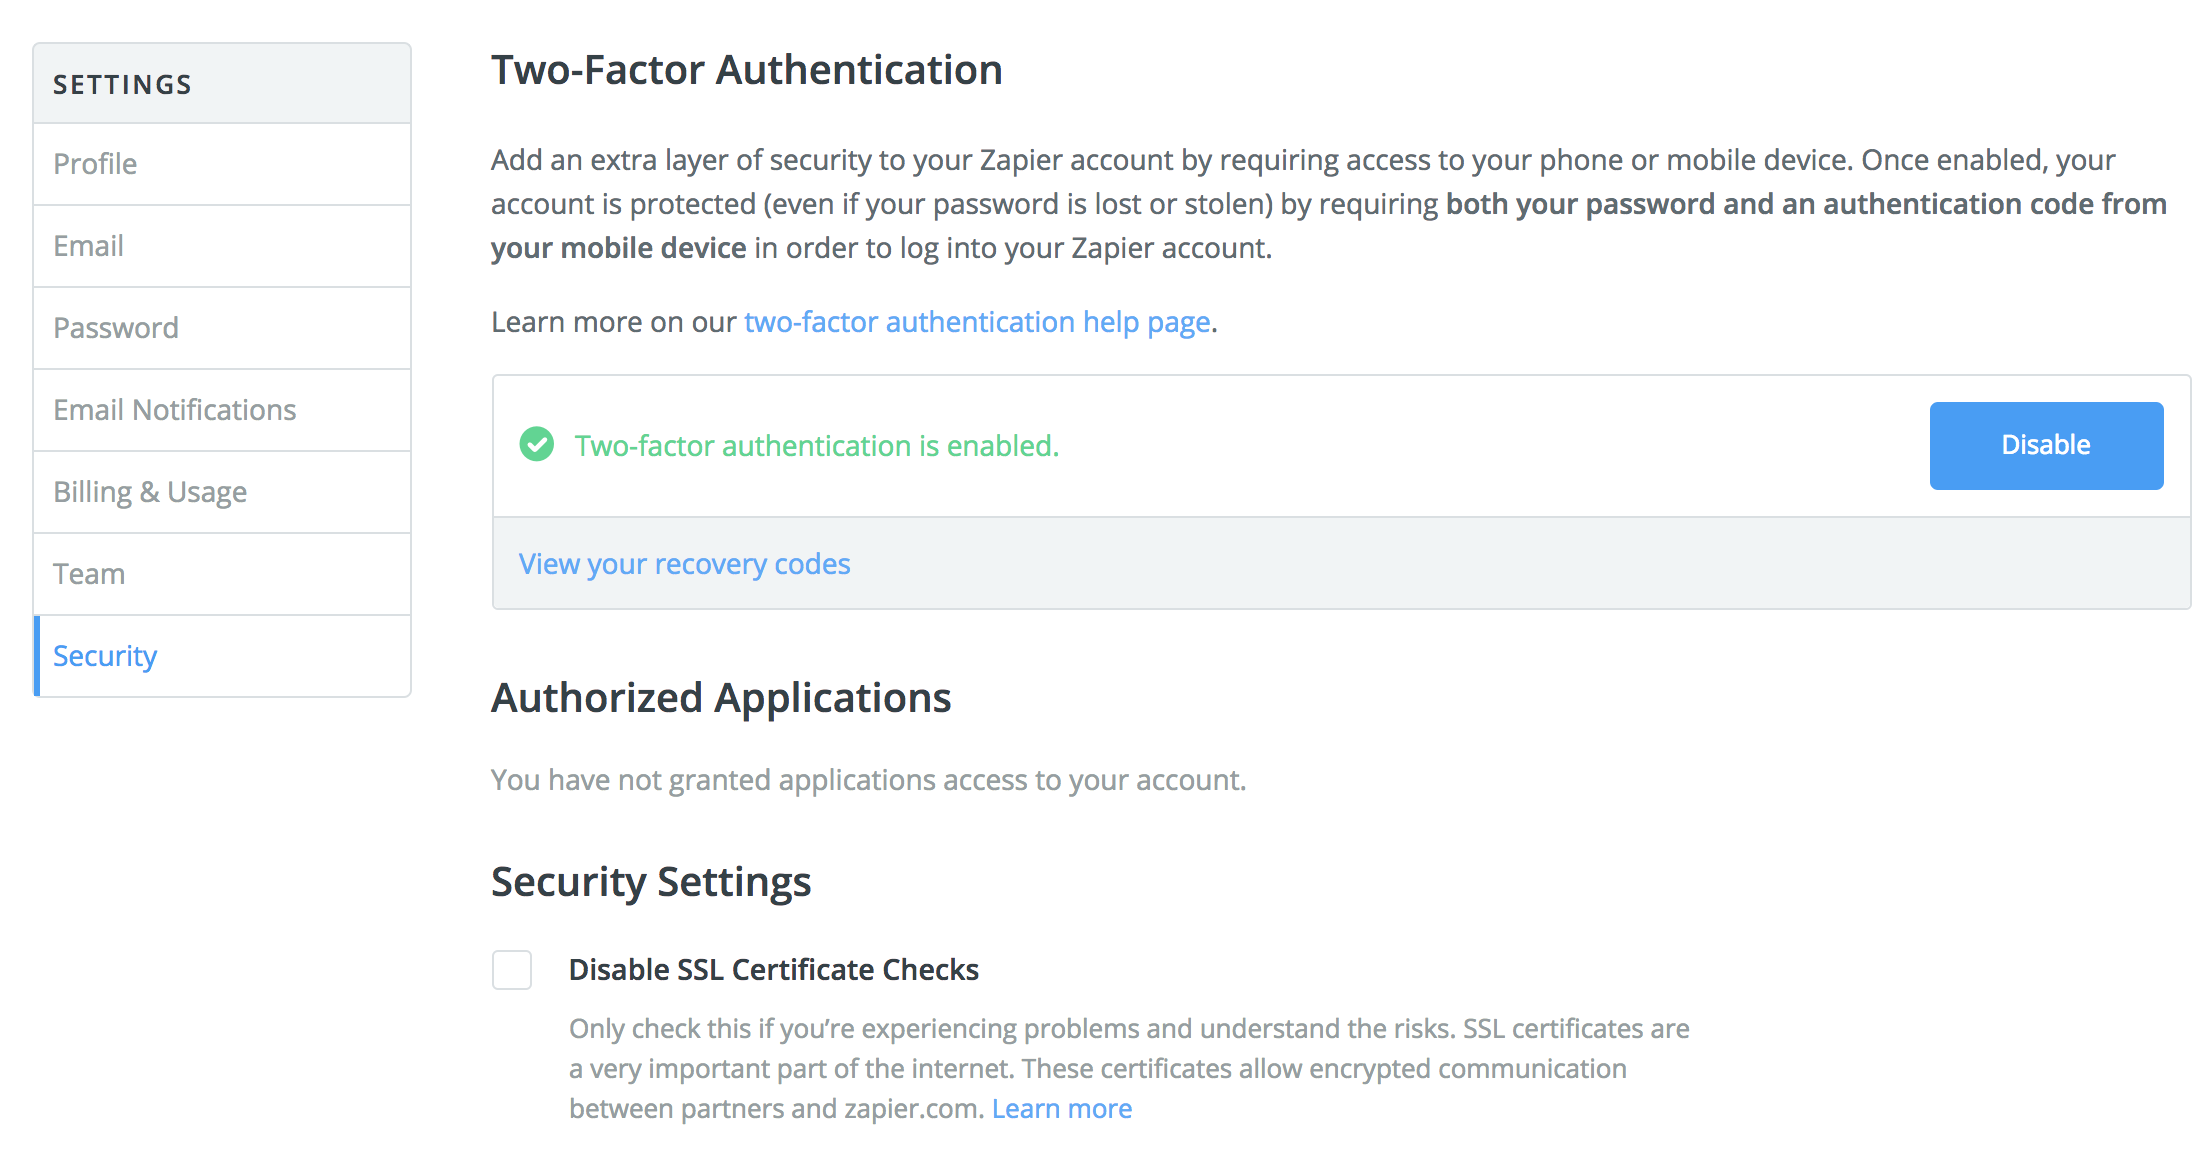Click the Disable SSL Certificate Checks label
This screenshot has width=2212, height=1166.
click(773, 969)
